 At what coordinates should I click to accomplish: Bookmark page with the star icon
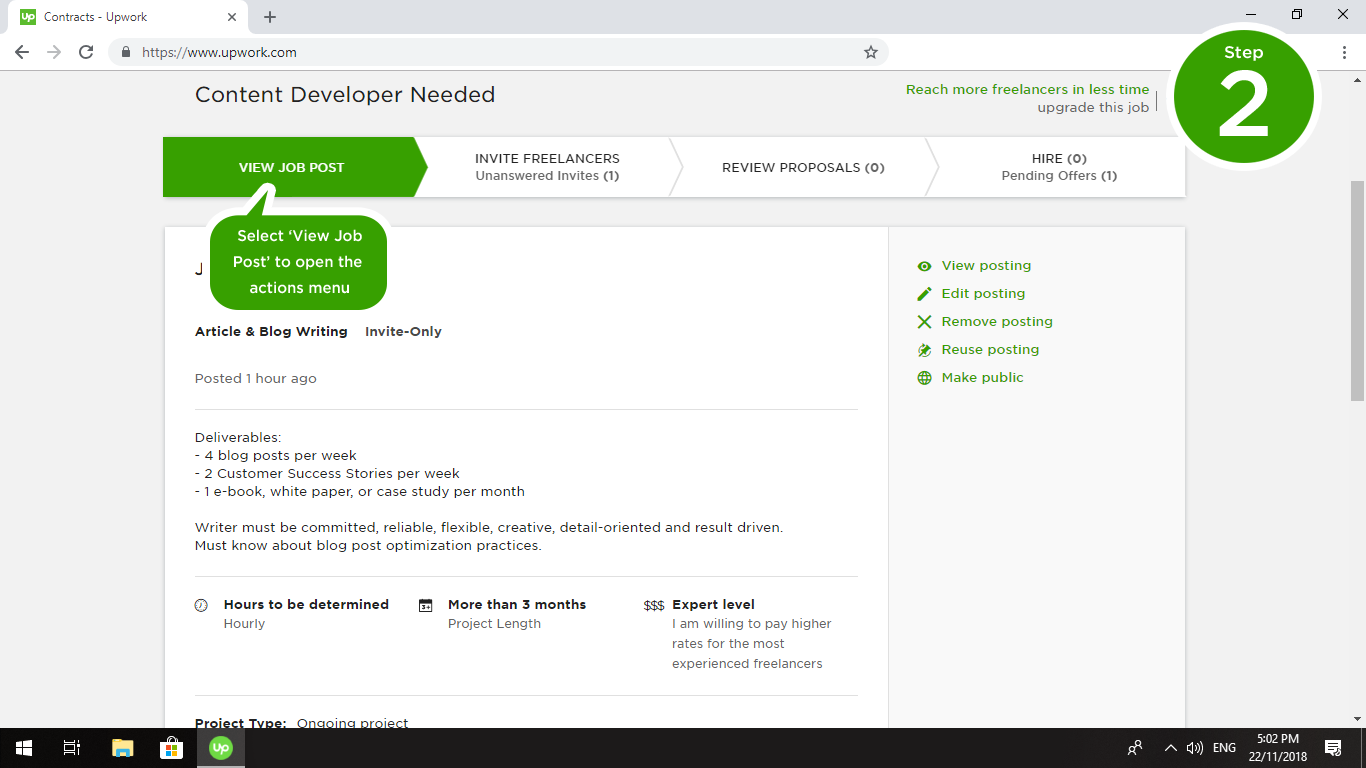pos(870,52)
